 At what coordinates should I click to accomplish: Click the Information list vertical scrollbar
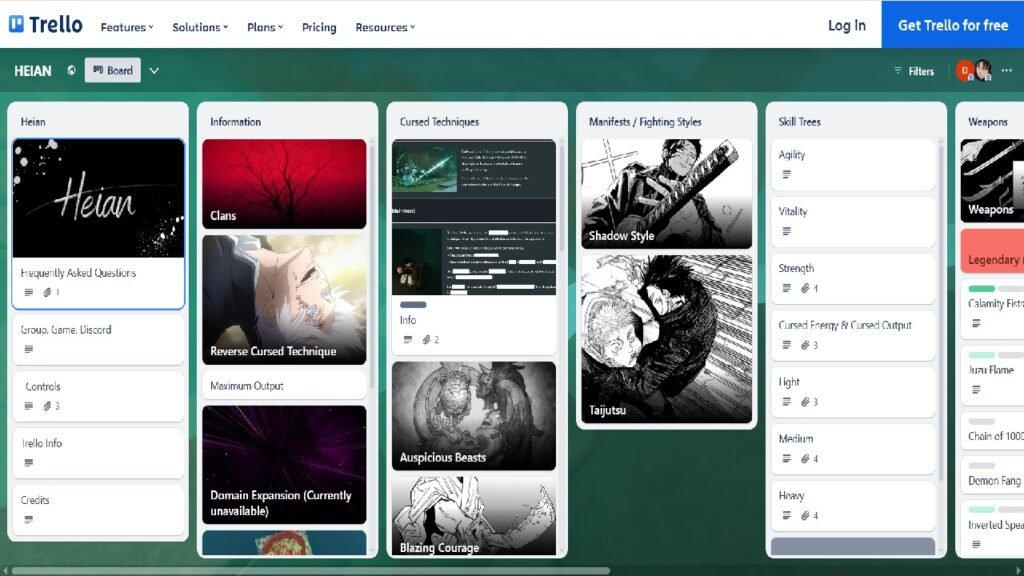[372, 264]
